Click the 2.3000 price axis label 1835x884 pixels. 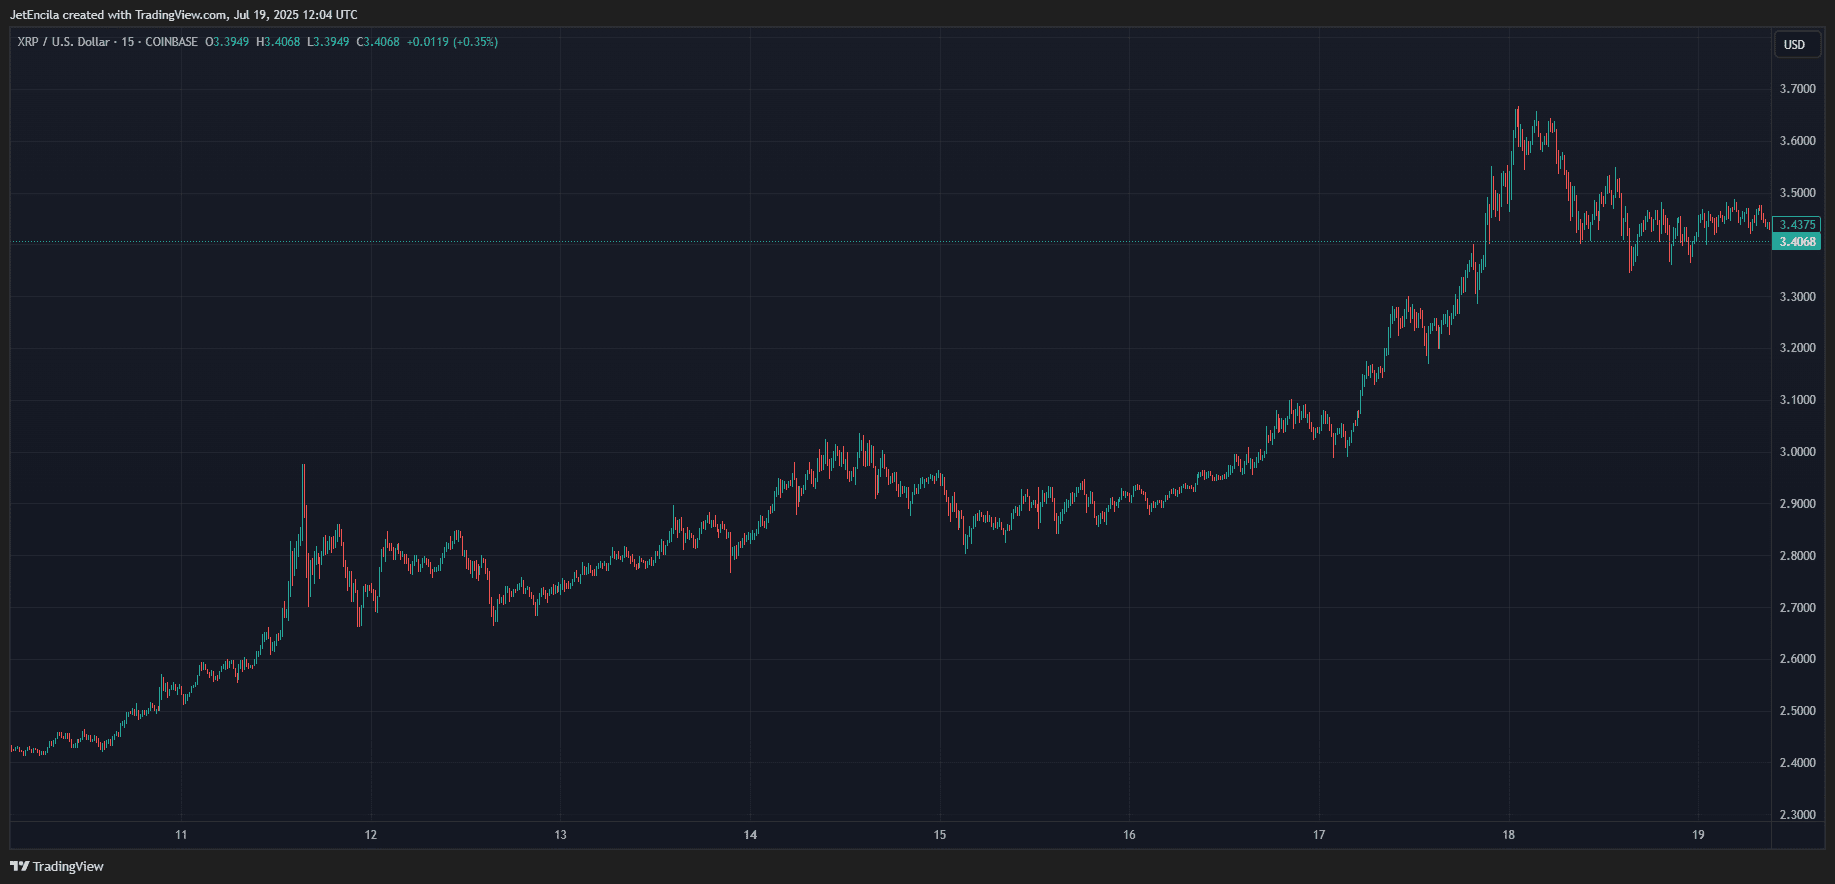tap(1798, 815)
